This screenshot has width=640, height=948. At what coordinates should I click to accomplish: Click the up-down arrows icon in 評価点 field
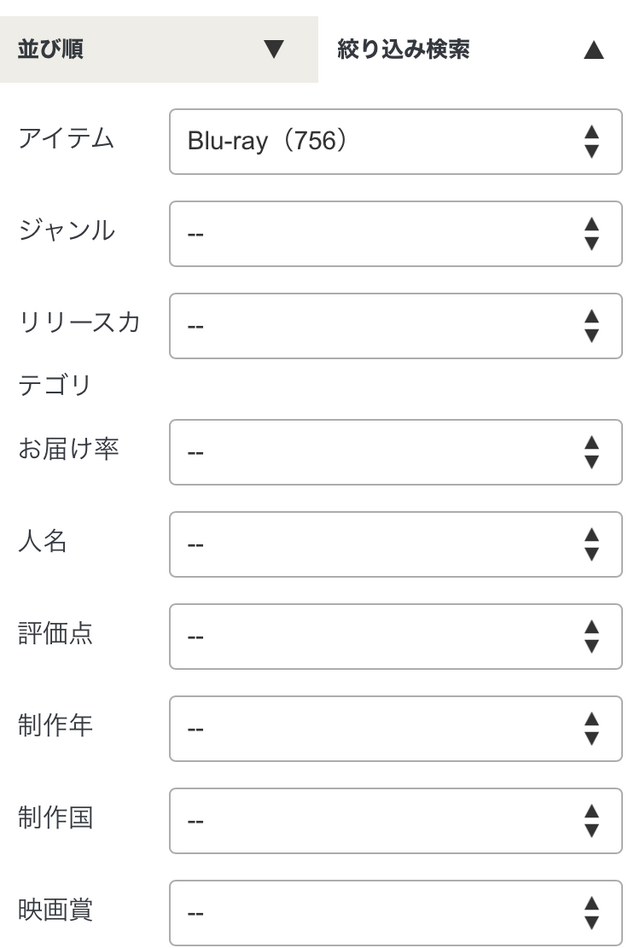pyautogui.click(x=591, y=636)
